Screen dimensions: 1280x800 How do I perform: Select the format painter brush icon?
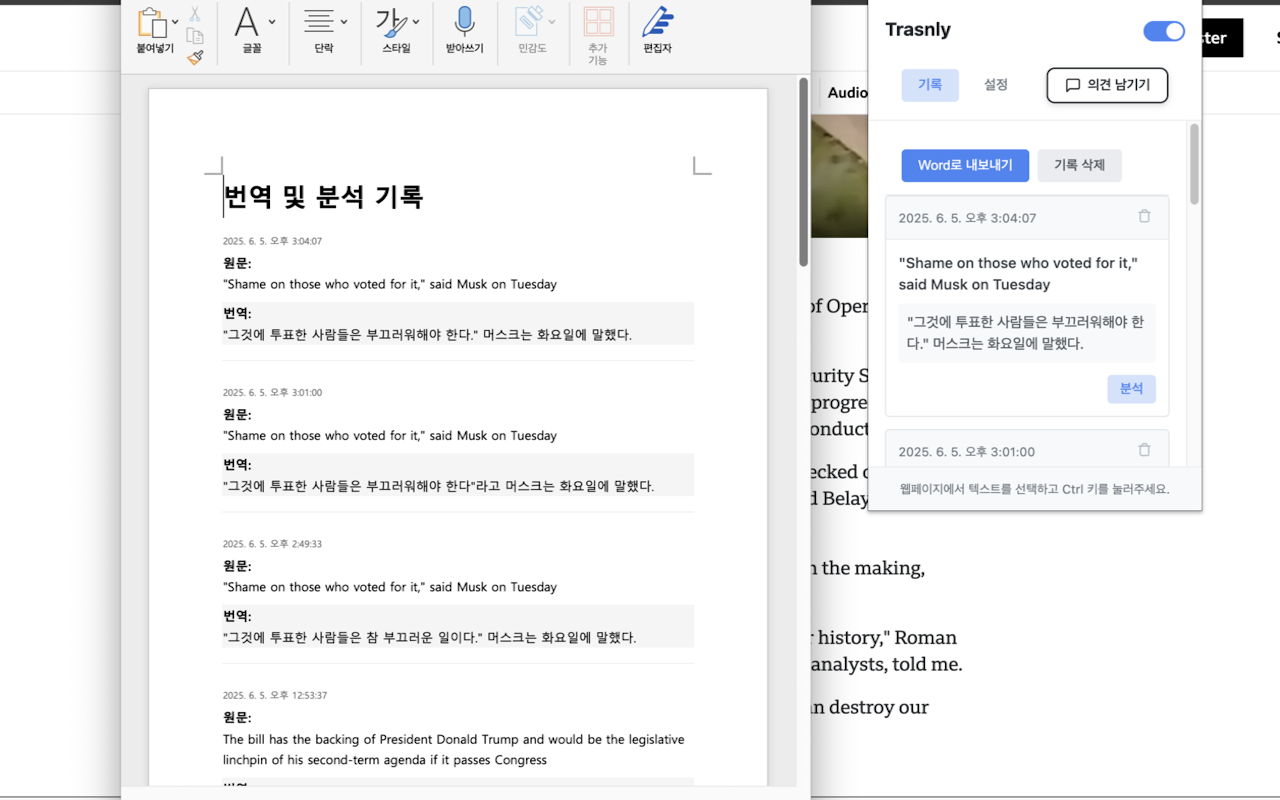tap(195, 58)
